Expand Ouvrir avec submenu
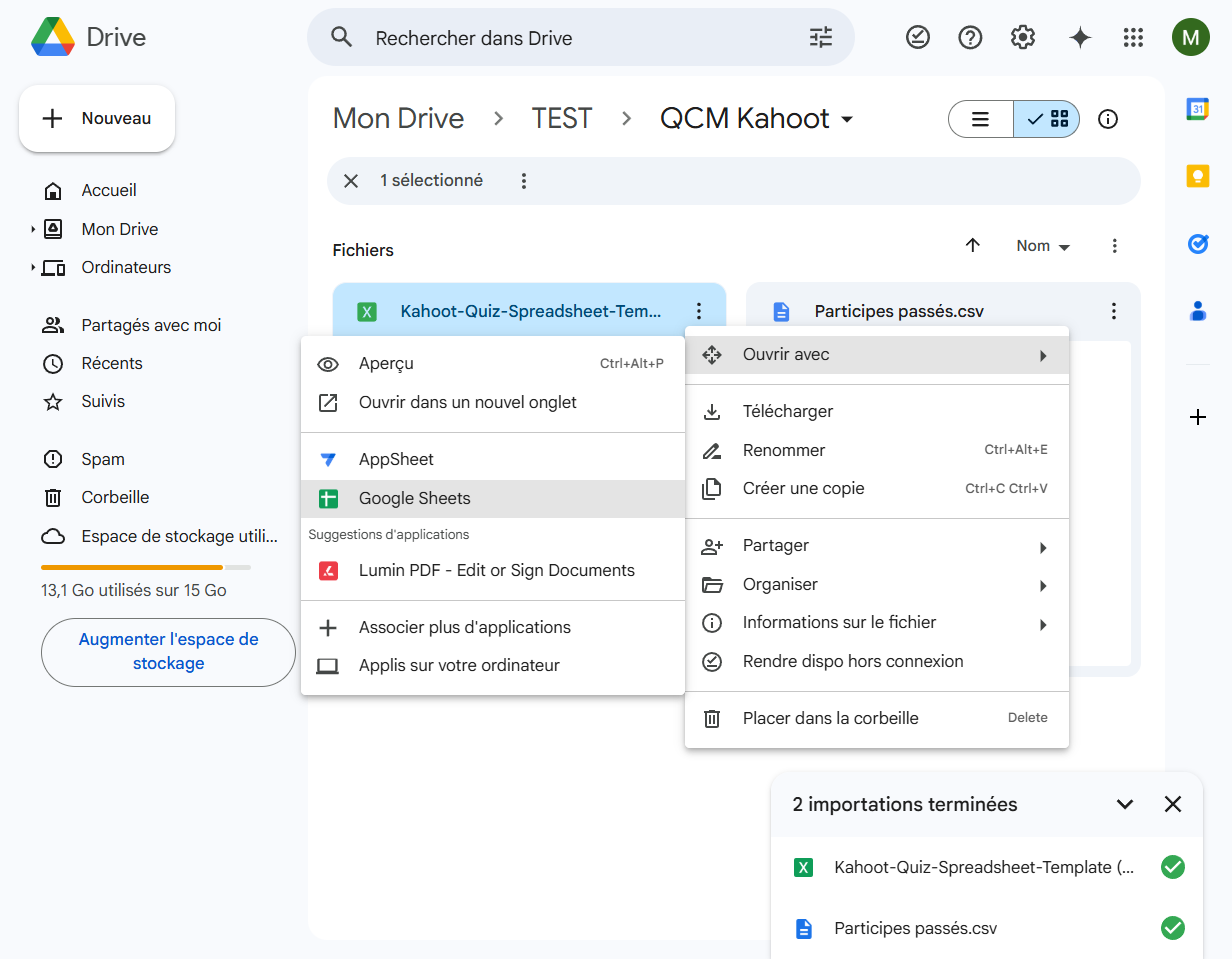The width and height of the screenshot is (1232, 959). 877,355
